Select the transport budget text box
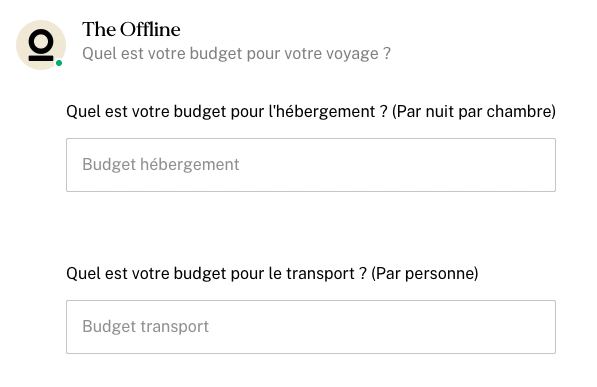The image size is (597, 387). [x=311, y=327]
